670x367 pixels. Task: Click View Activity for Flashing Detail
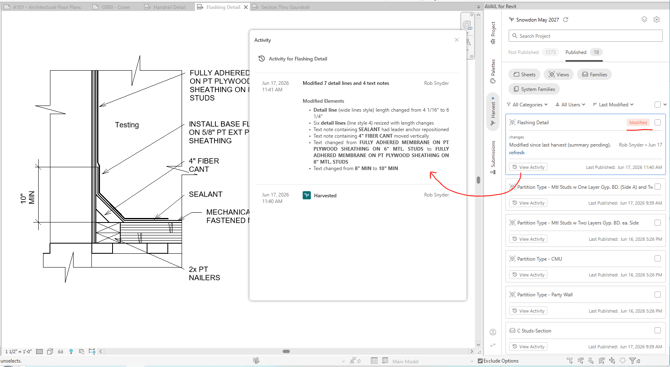[528, 167]
